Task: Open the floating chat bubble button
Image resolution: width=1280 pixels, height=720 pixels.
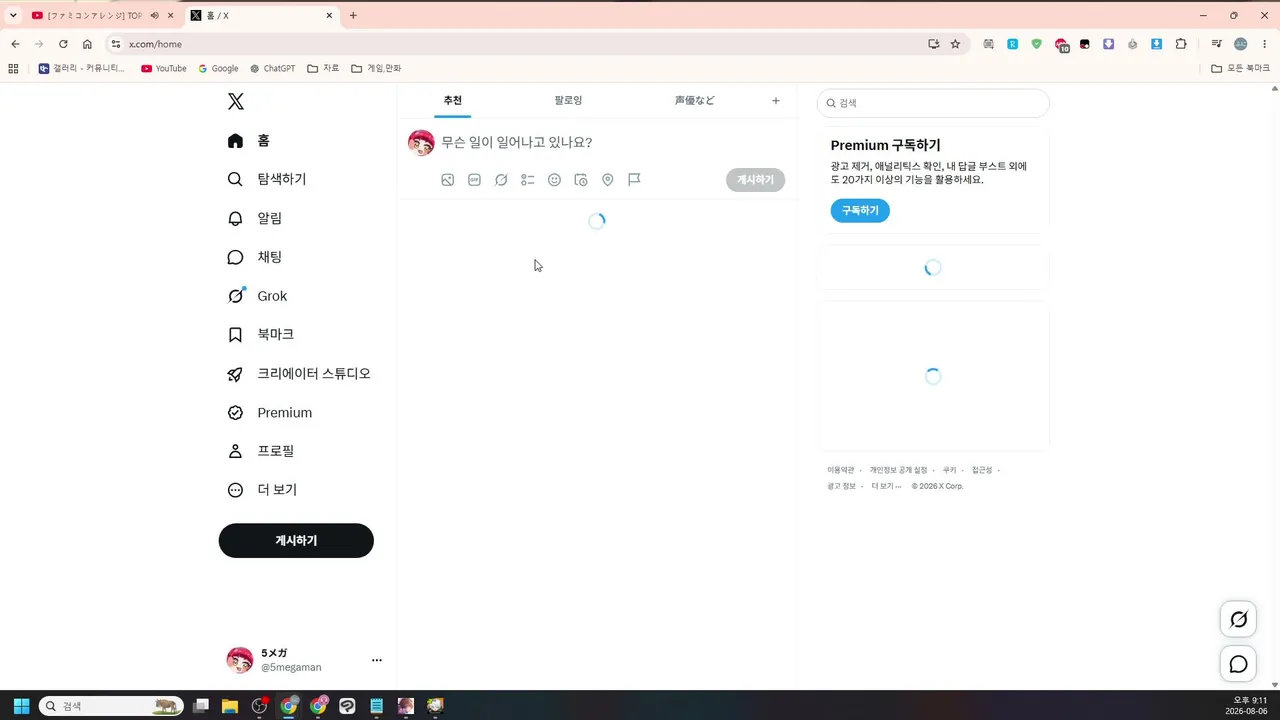Action: pyautogui.click(x=1238, y=664)
